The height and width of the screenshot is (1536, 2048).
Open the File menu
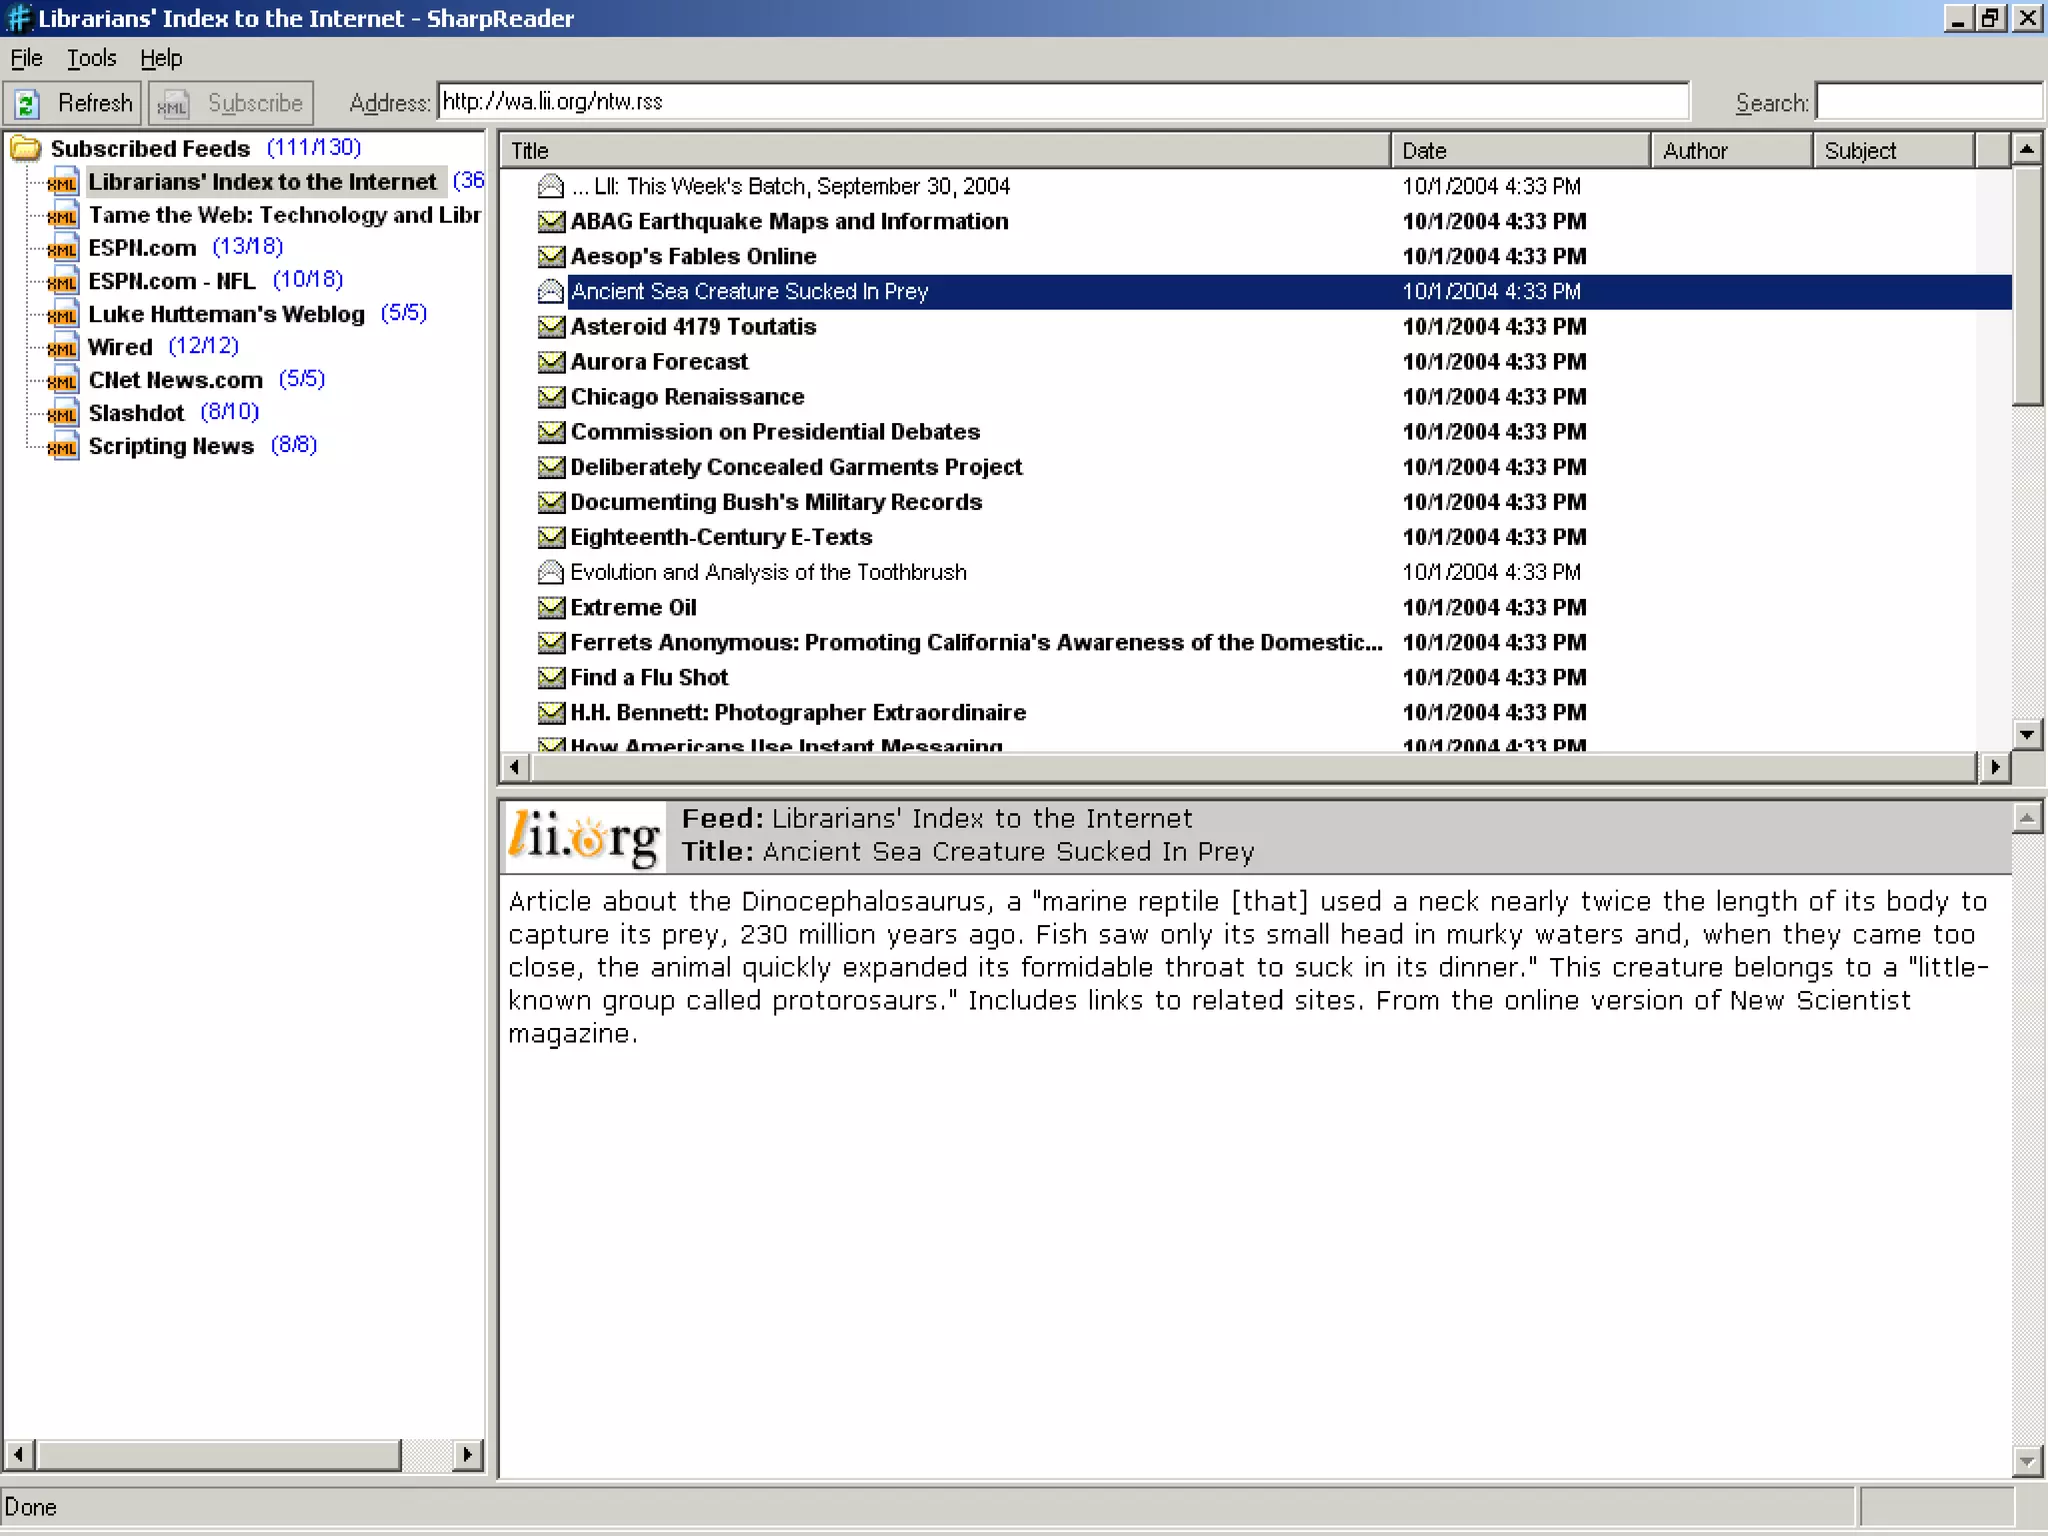click(x=26, y=58)
